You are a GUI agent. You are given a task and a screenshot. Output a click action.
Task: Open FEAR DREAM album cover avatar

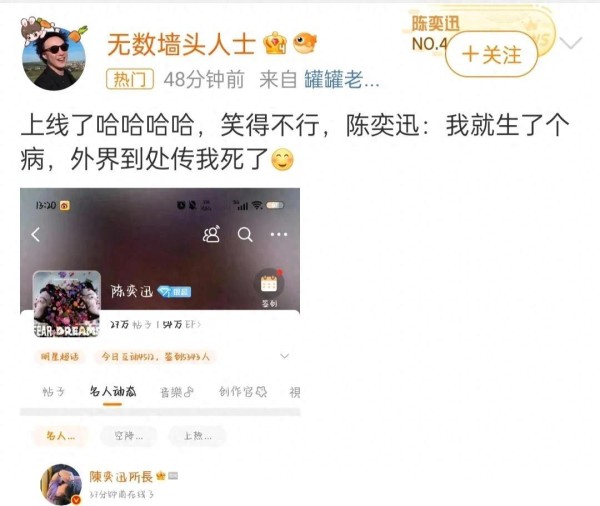(x=67, y=304)
